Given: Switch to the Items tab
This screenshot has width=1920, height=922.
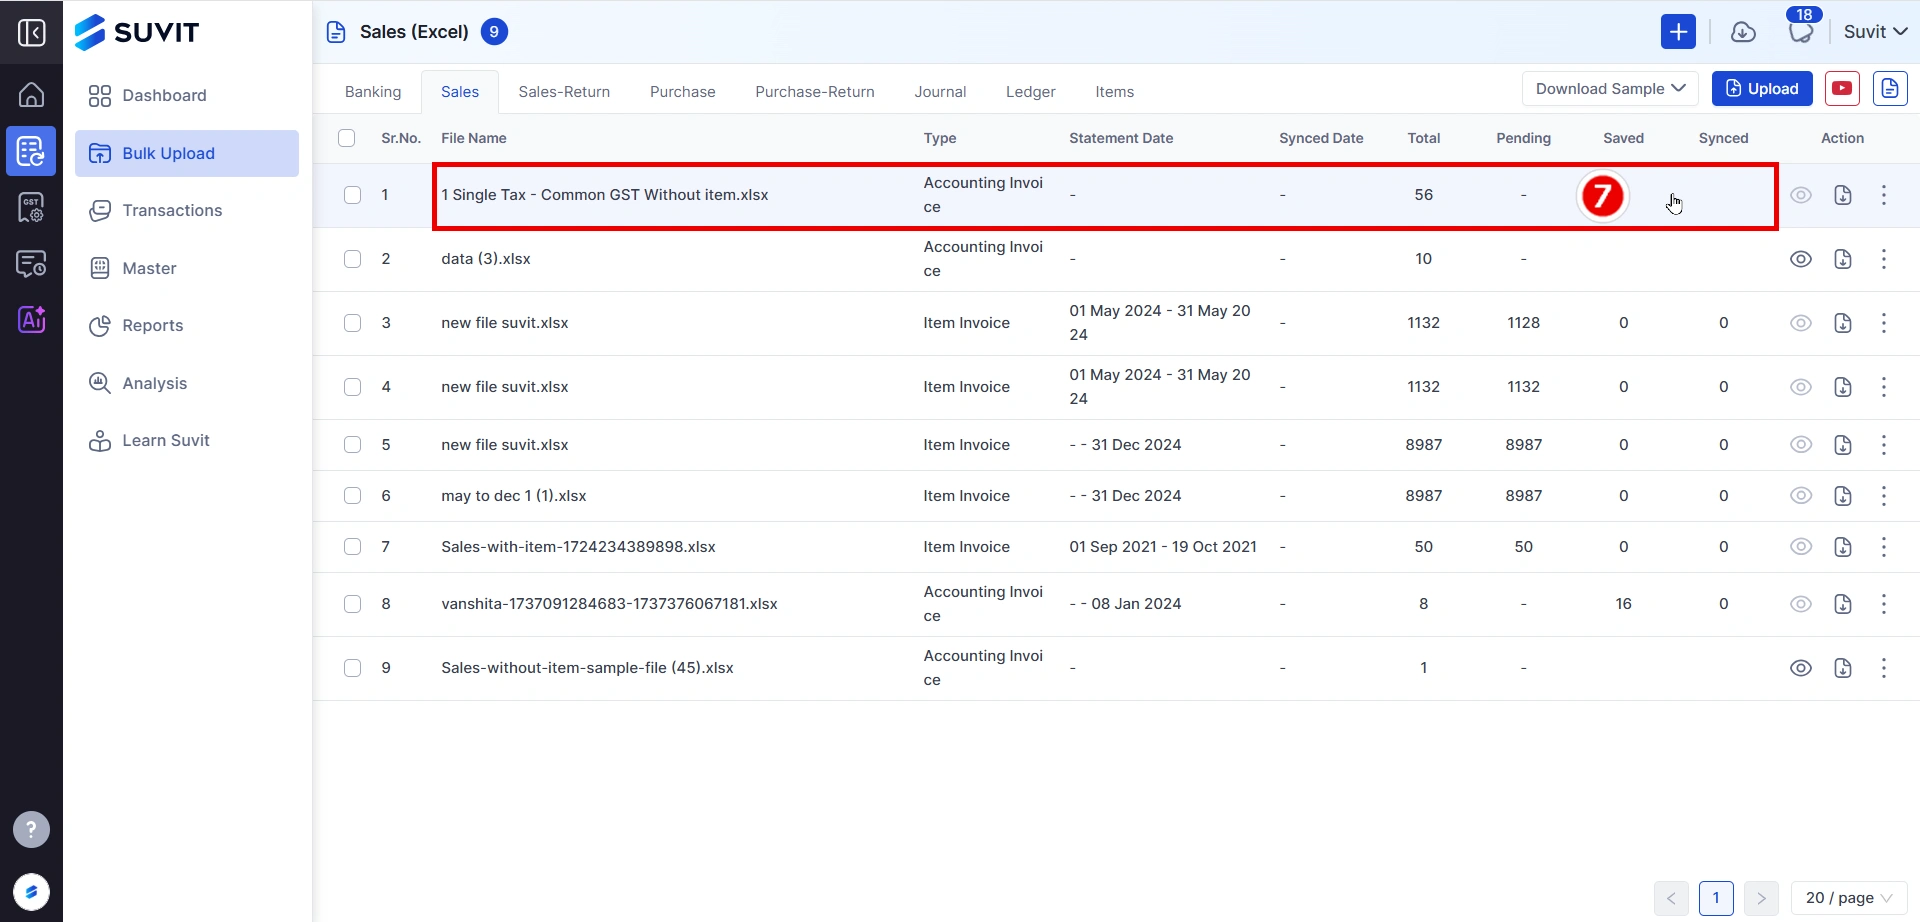Looking at the screenshot, I should pyautogui.click(x=1114, y=92).
